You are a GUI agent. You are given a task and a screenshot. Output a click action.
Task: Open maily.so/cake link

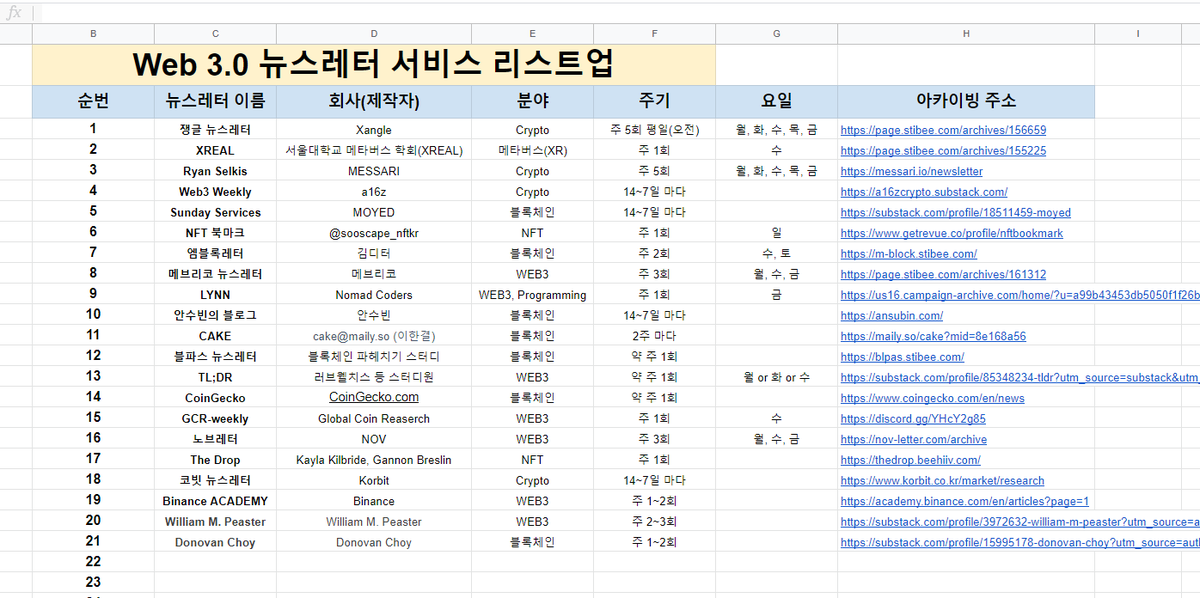(x=933, y=336)
